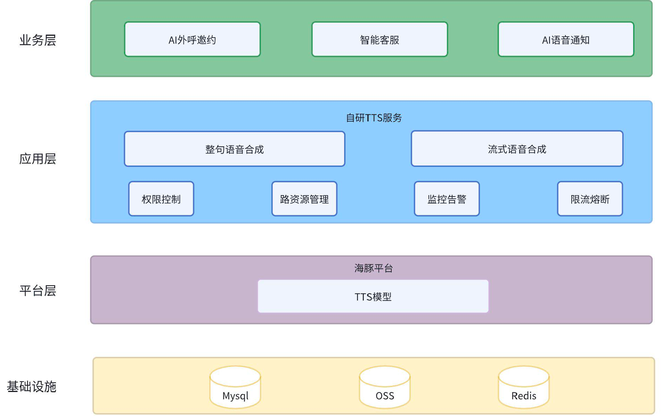Select the 海豚平台 title text
Image resolution: width=670 pixels, height=416 pixels.
point(373,268)
